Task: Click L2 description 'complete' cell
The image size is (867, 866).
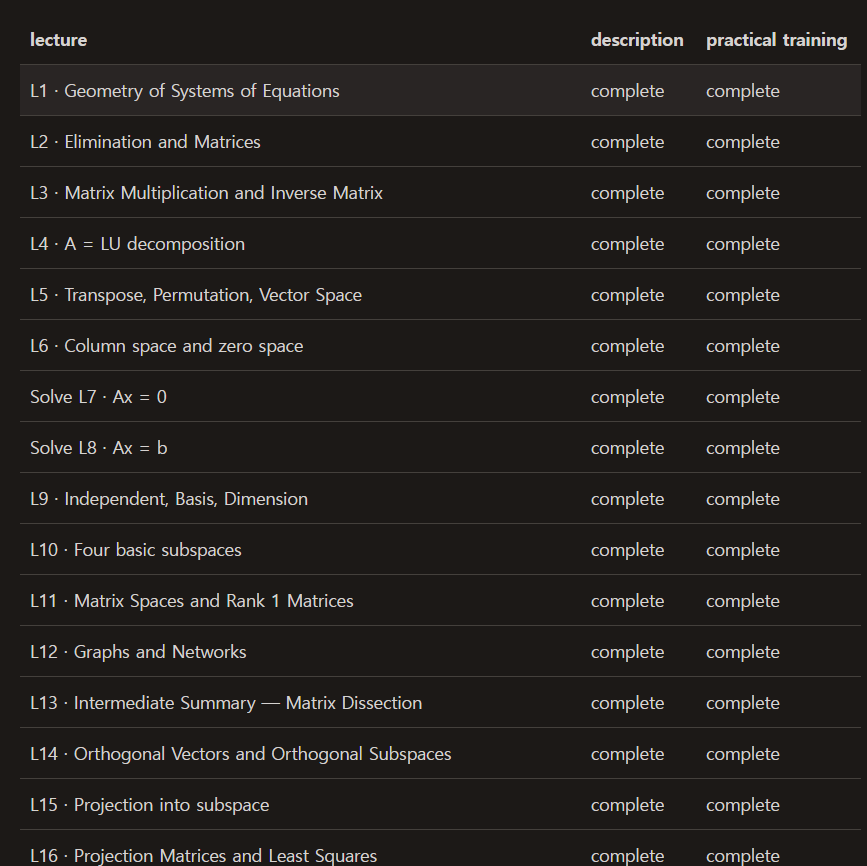Action: click(x=627, y=142)
